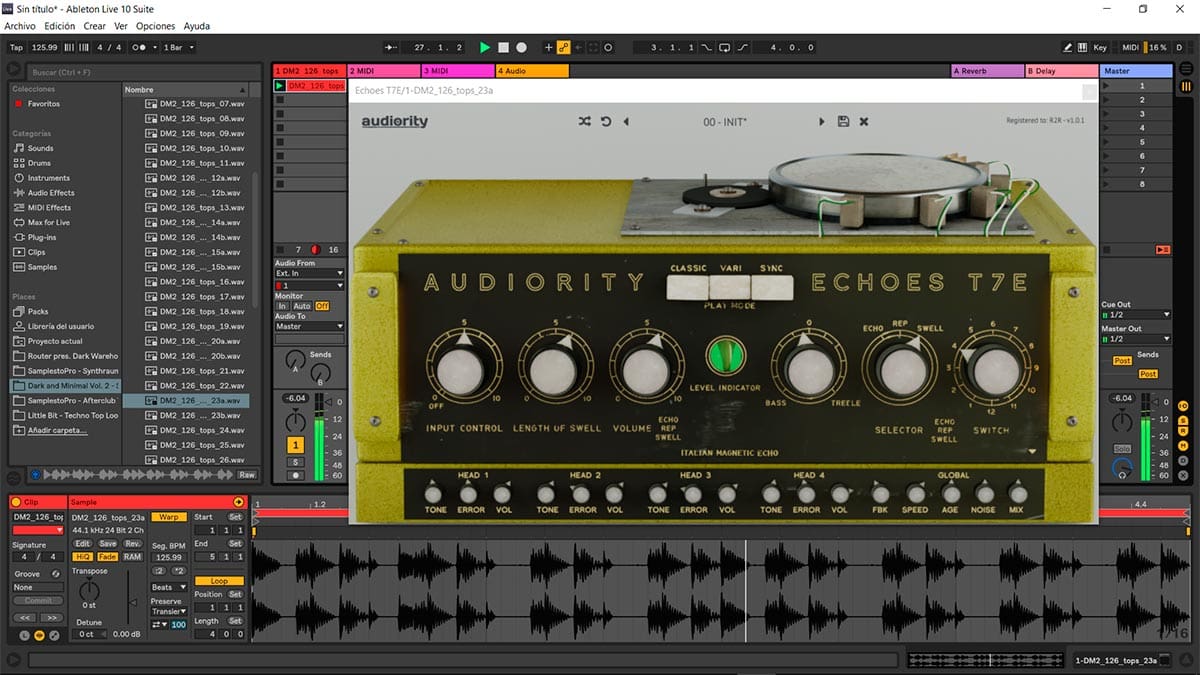Click the Tap tempo button
Screen dimensions: 1200x675
[x=16, y=47]
